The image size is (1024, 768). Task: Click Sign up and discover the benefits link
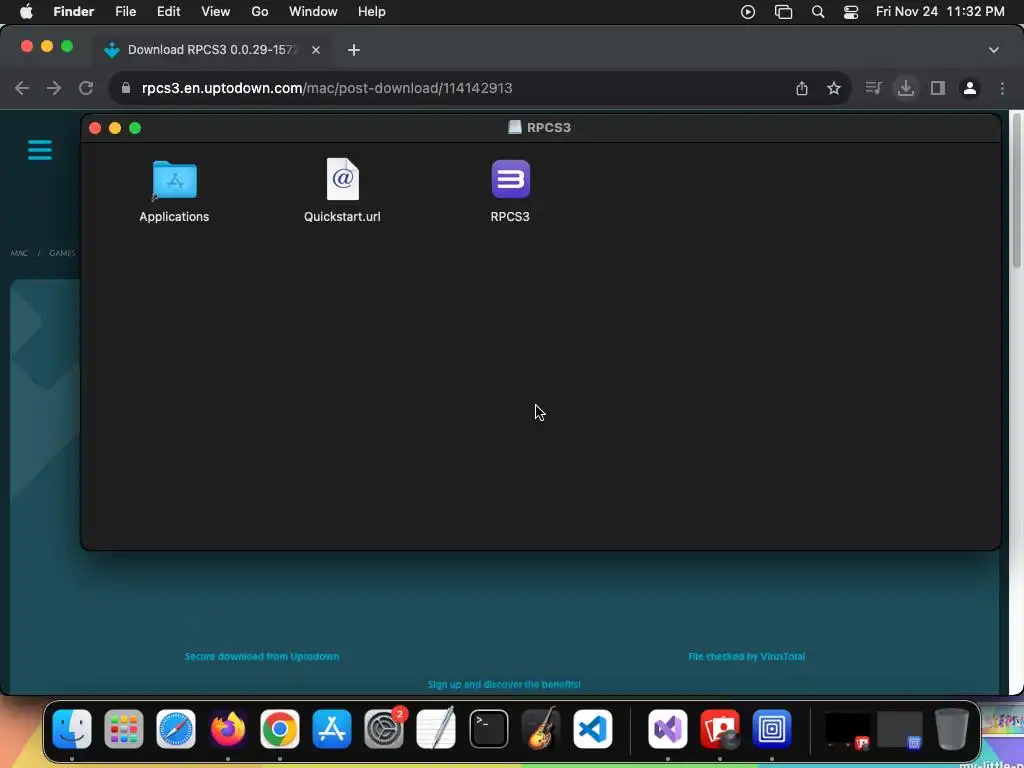504,684
